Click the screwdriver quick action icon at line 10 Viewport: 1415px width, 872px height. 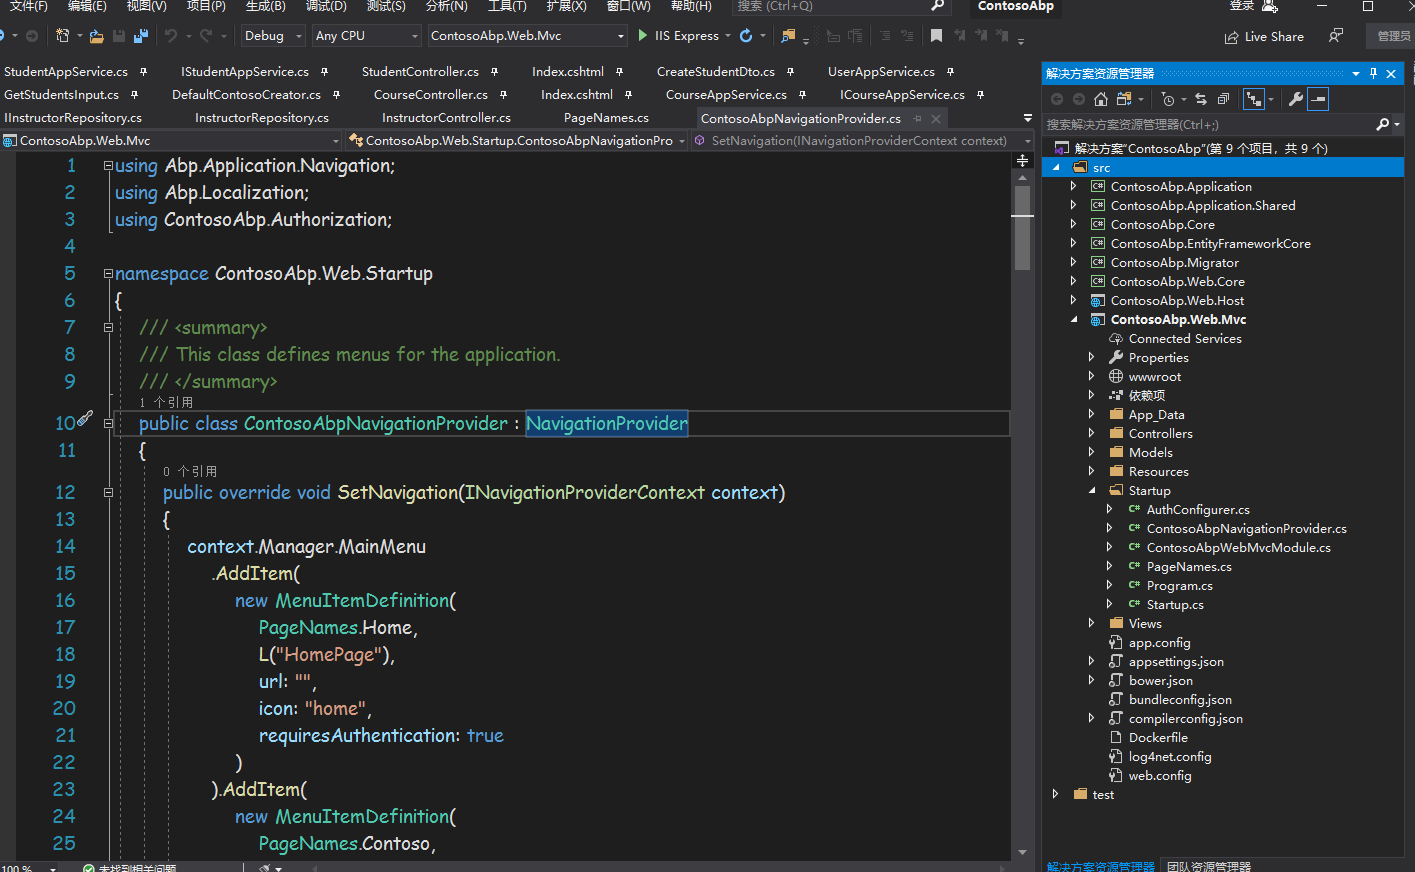85,418
